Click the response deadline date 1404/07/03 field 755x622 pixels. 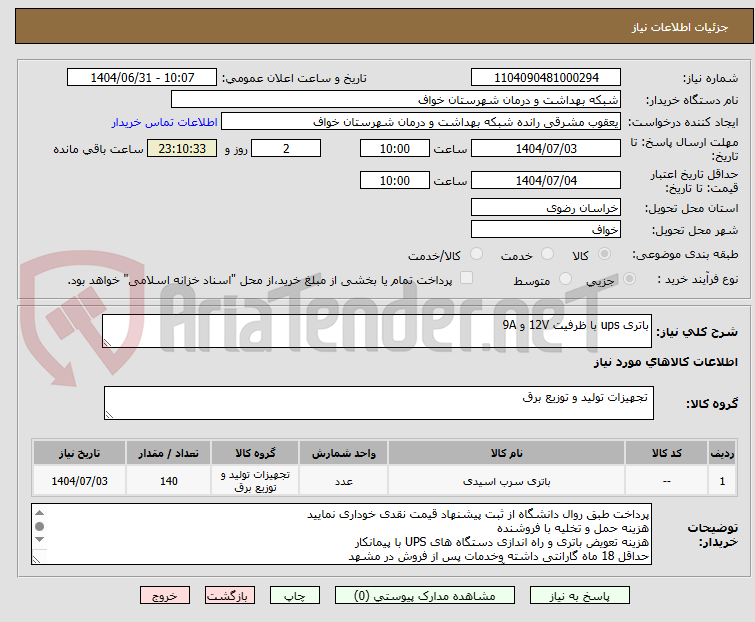pyautogui.click(x=546, y=148)
